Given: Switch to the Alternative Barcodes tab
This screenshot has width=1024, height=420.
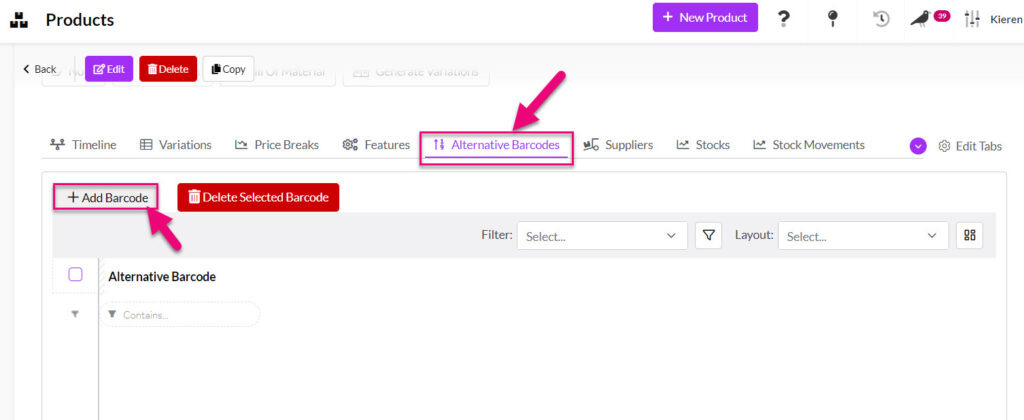Looking at the screenshot, I should pyautogui.click(x=496, y=145).
